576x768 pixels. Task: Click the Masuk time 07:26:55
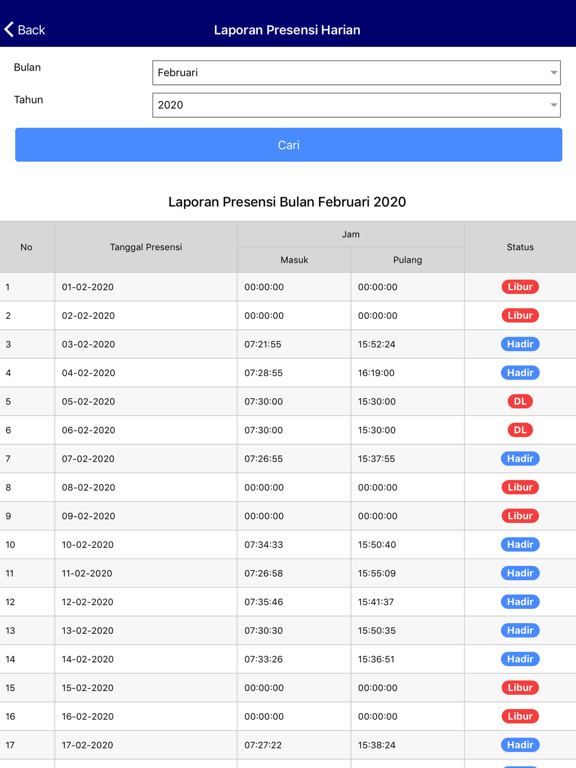[264, 459]
